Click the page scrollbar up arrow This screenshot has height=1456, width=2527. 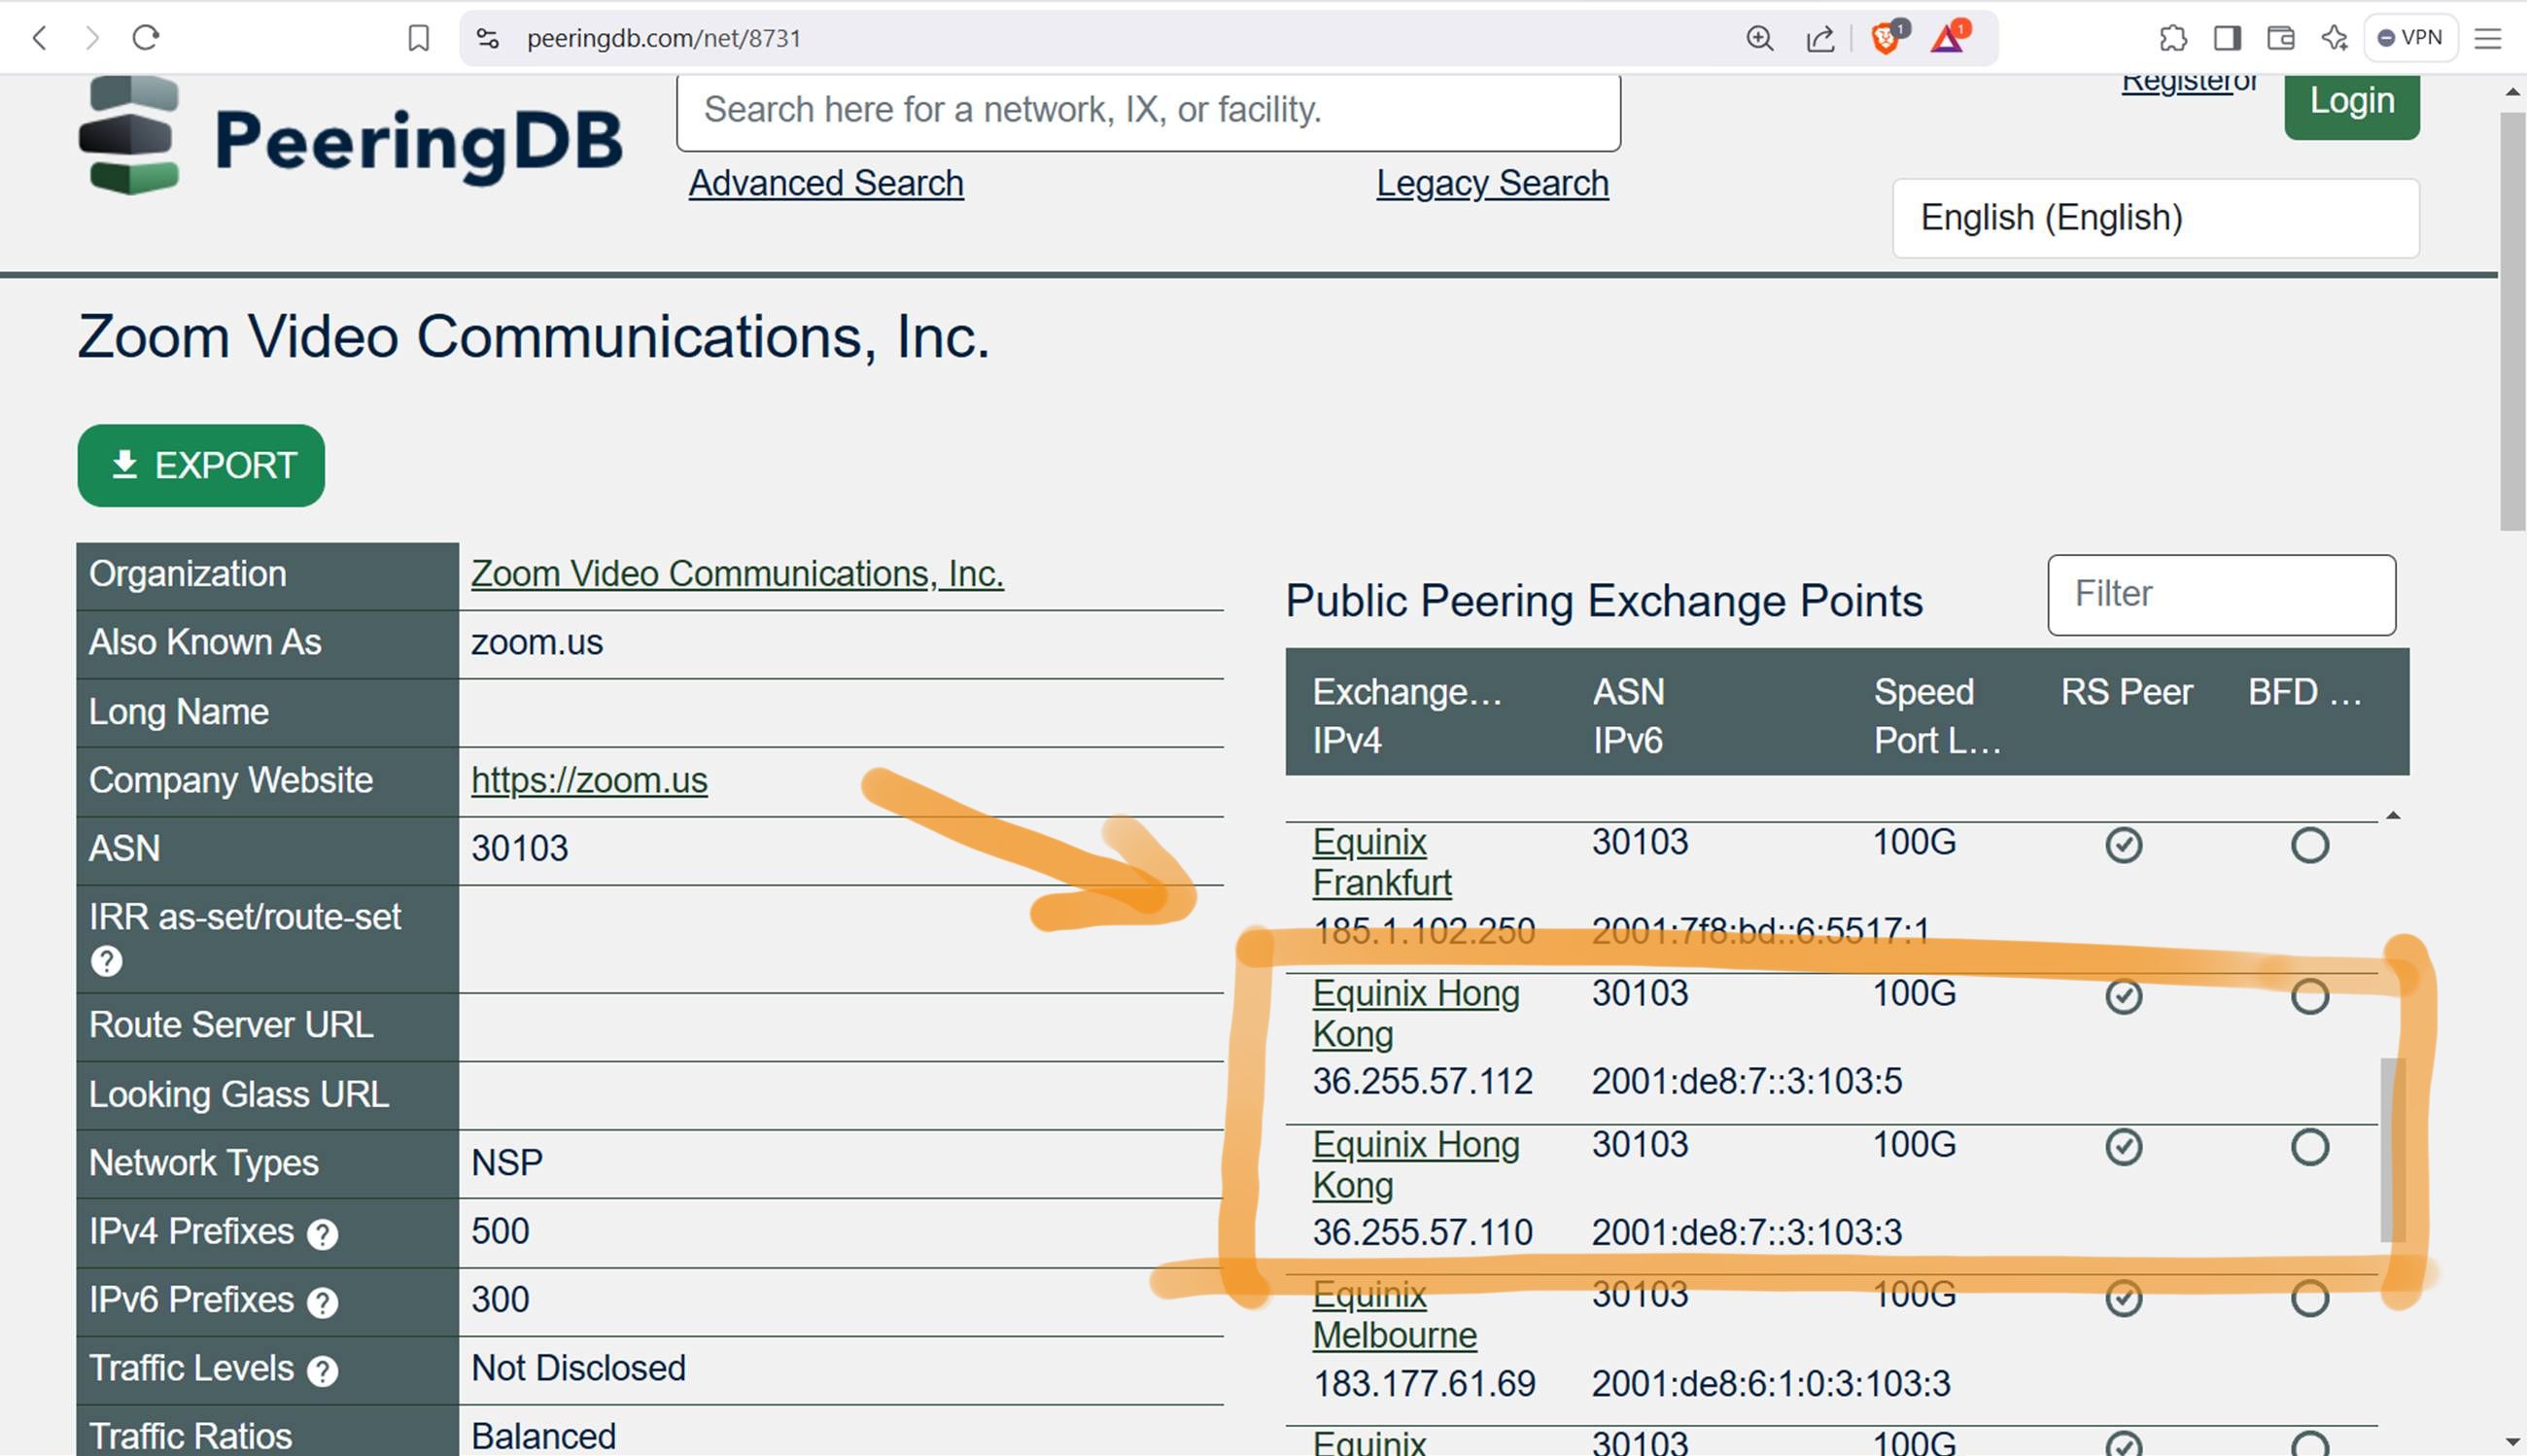click(2512, 91)
